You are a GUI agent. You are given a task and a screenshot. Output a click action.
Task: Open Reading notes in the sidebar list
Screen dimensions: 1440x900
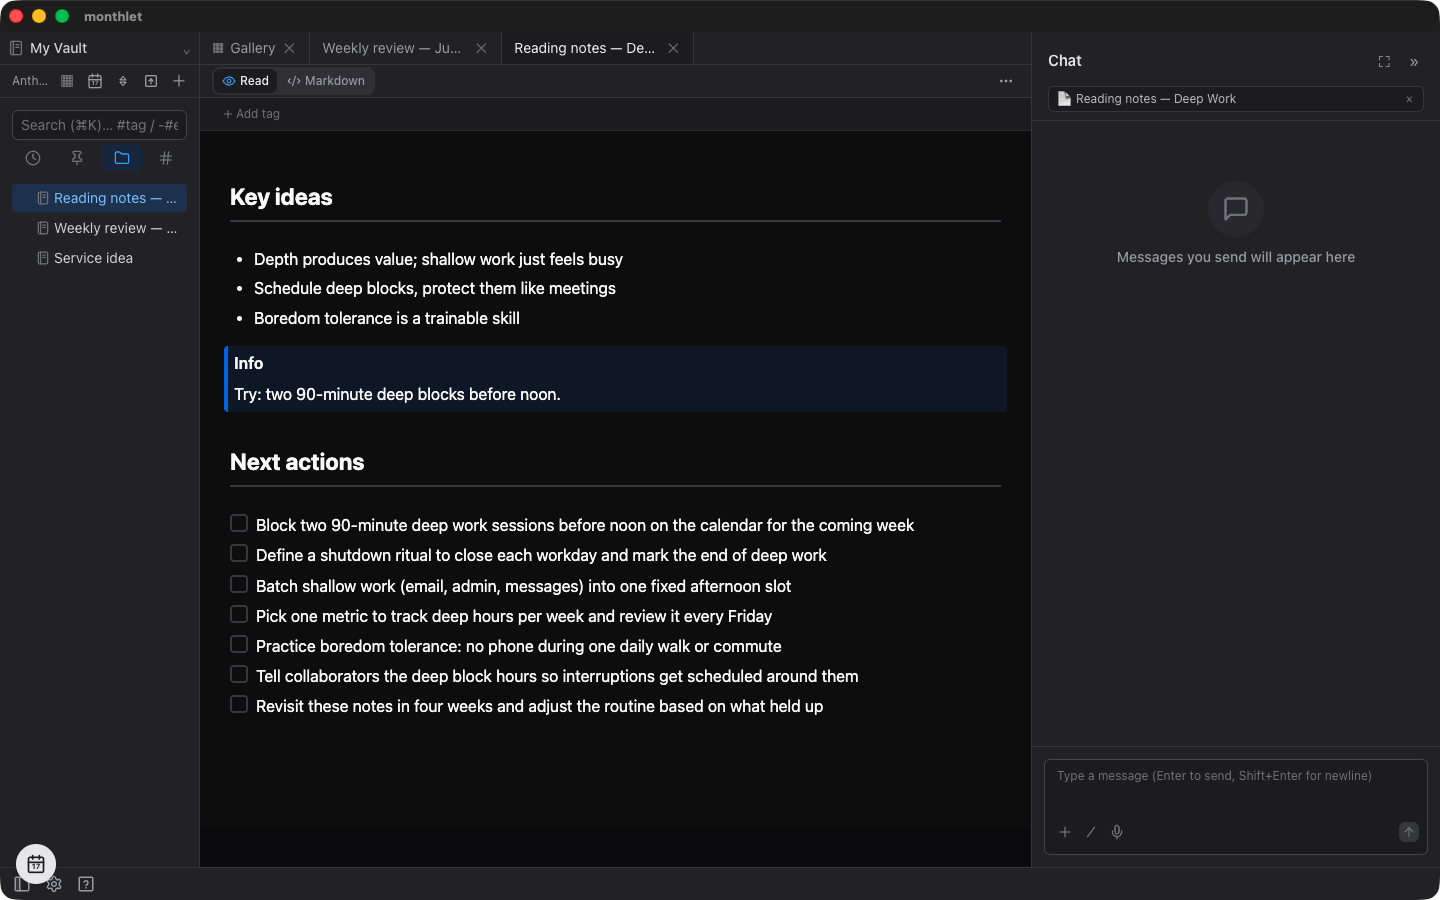coord(99,198)
